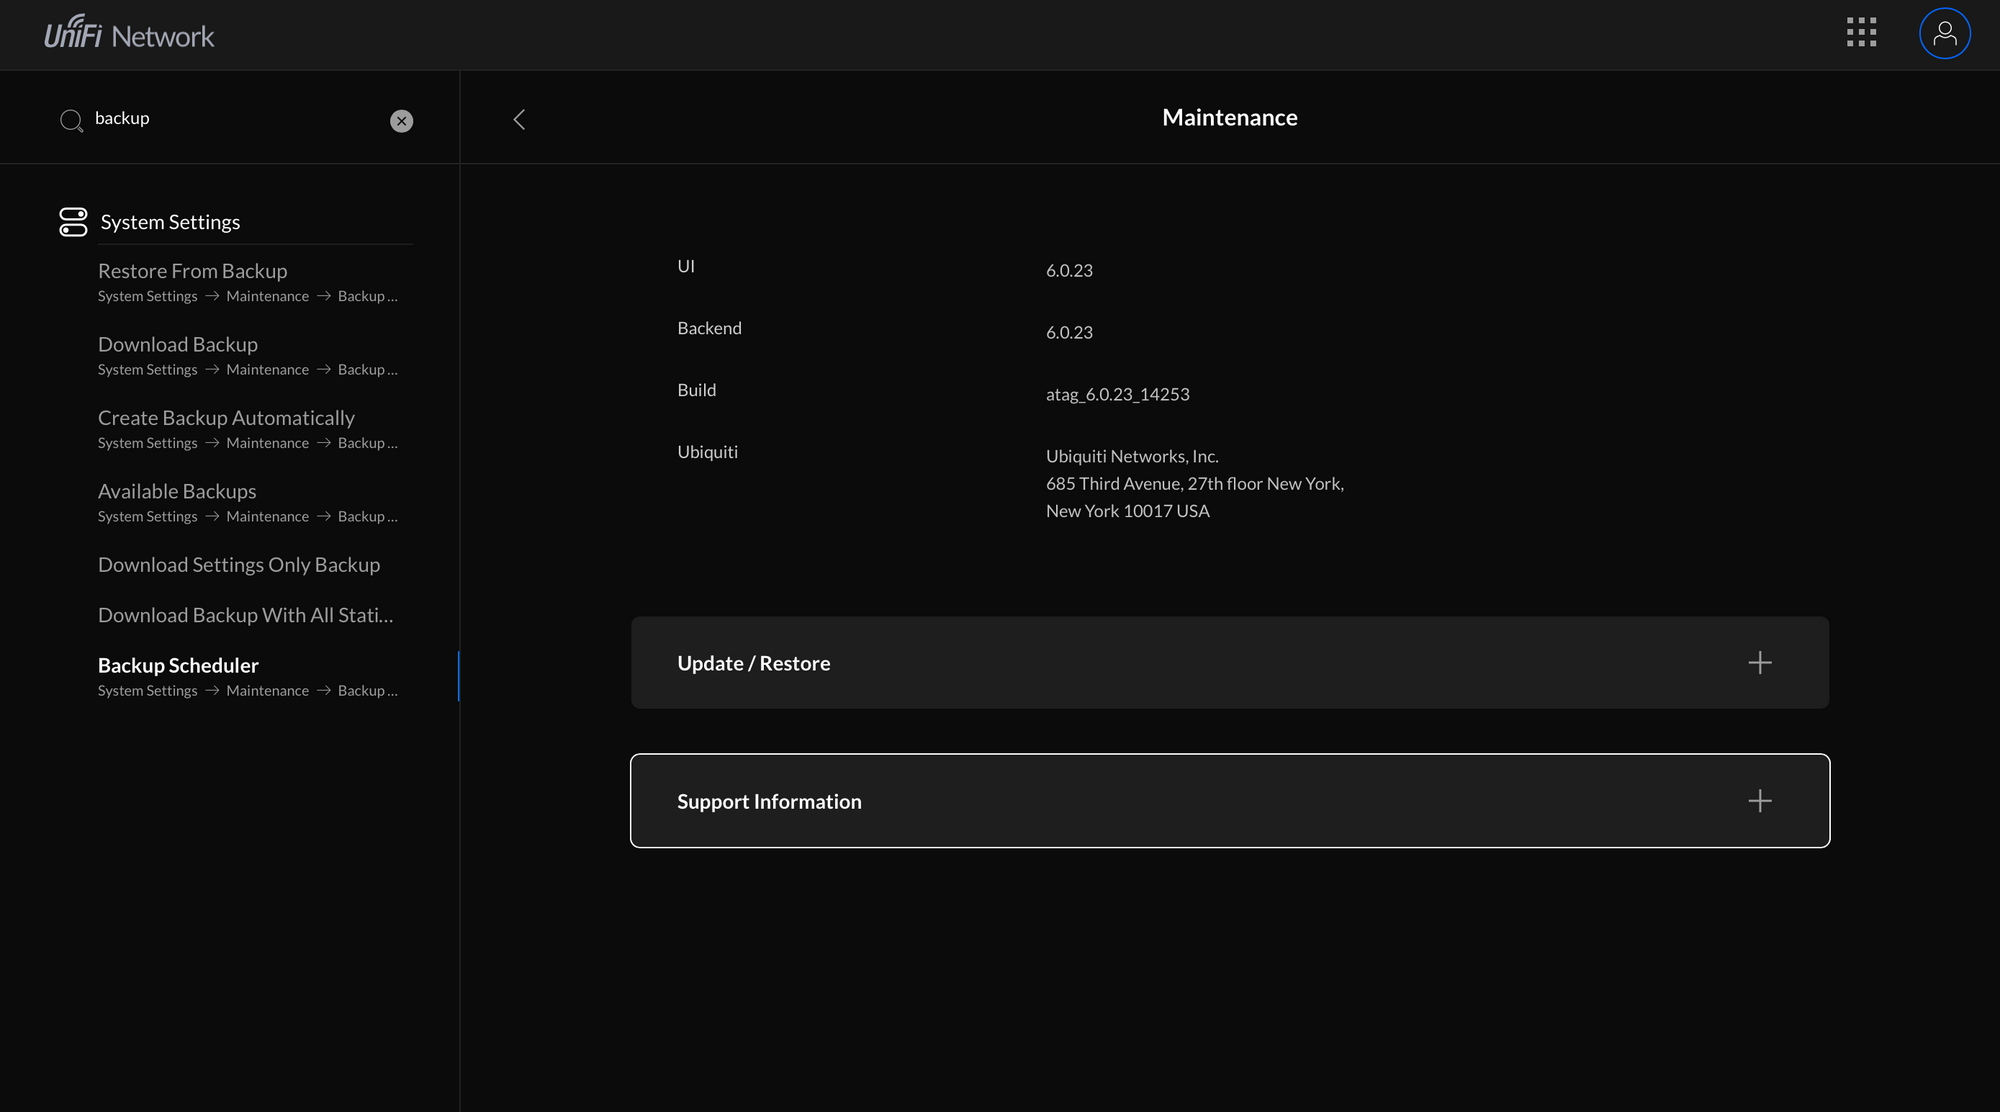
Task: Select Download Settings Only Backup
Action: [x=239, y=565]
